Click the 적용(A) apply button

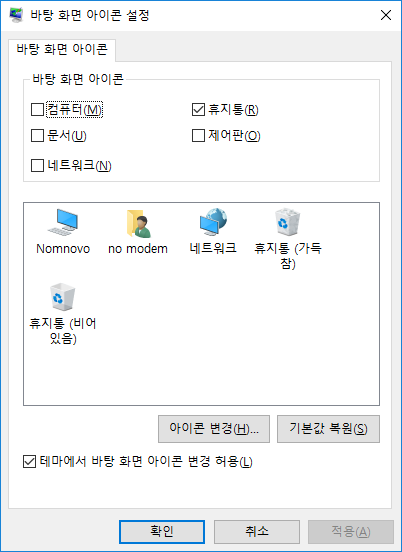pyautogui.click(x=351, y=532)
